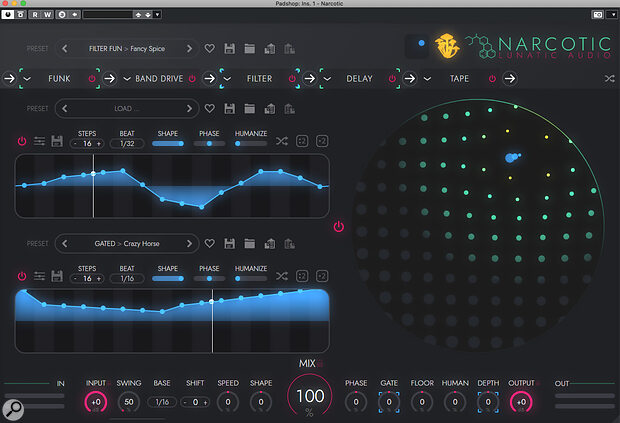The height and width of the screenshot is (423, 620).
Task: Enable host Read automation R button
Action: [35, 15]
